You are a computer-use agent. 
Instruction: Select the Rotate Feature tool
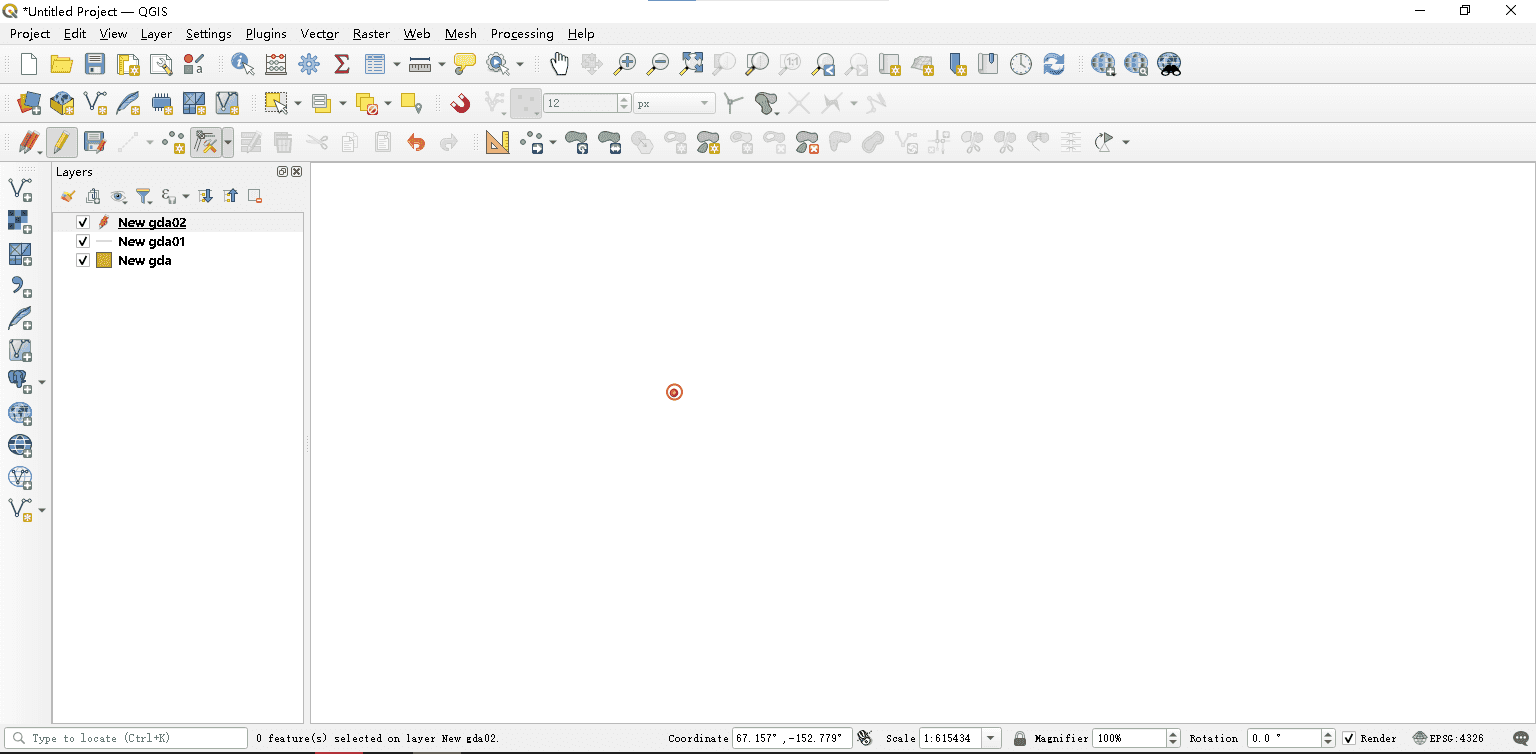click(576, 142)
